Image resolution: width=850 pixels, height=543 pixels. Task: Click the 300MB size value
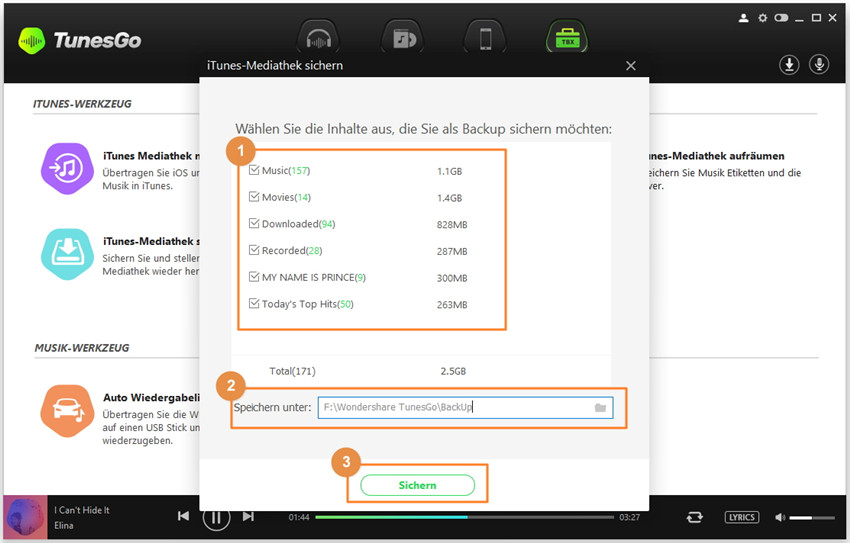tap(452, 278)
